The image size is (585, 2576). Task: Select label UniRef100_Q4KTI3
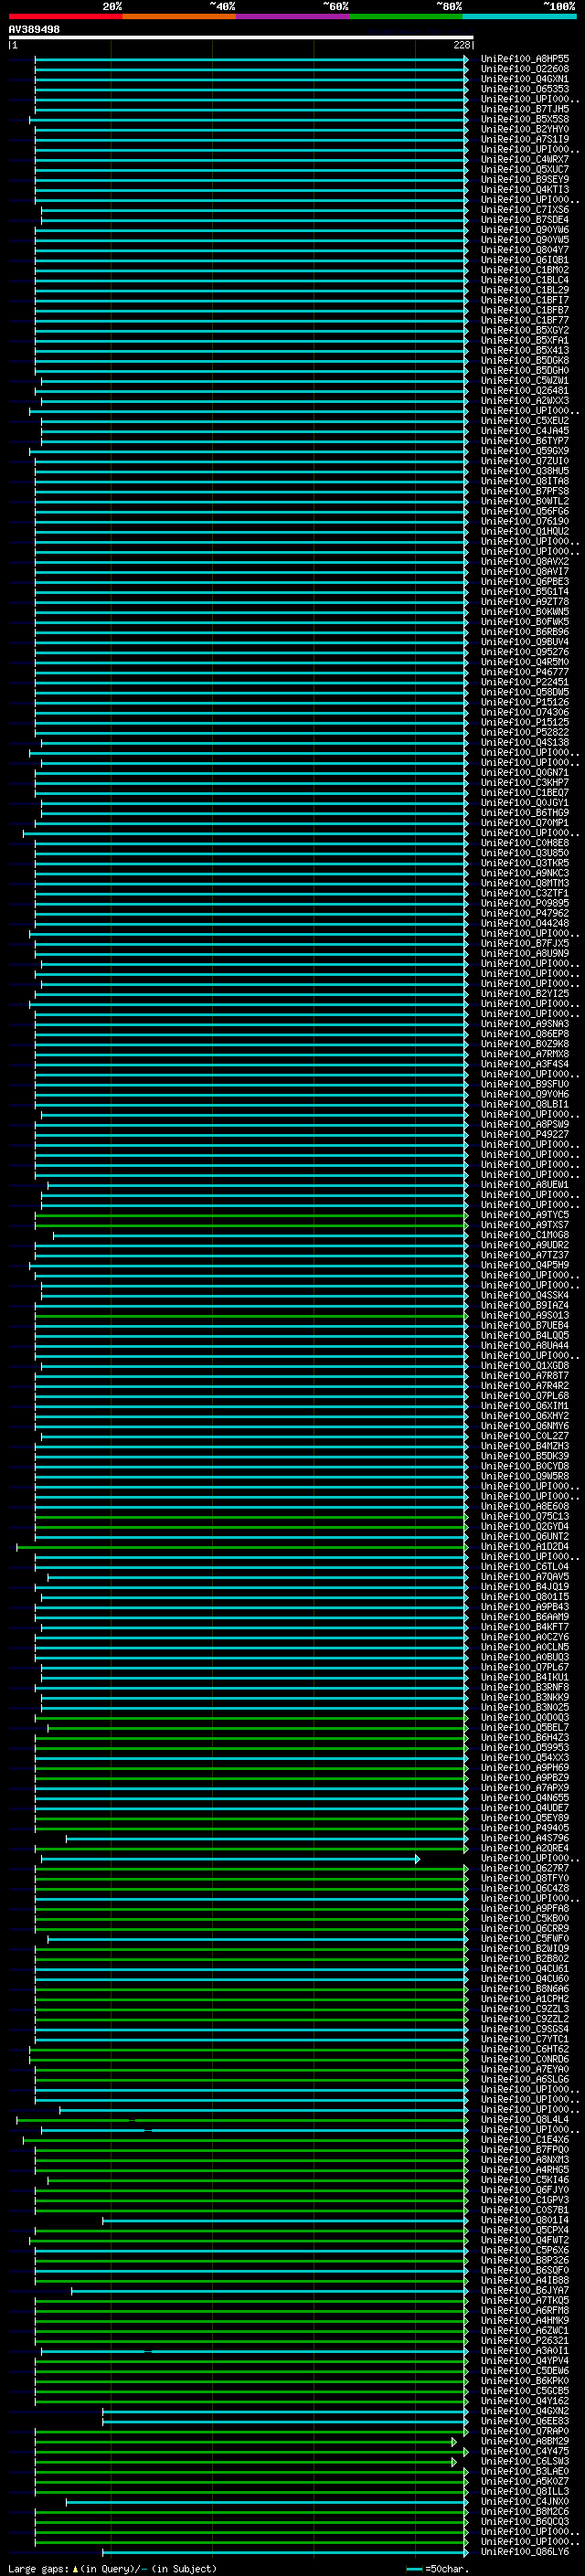[x=525, y=189]
